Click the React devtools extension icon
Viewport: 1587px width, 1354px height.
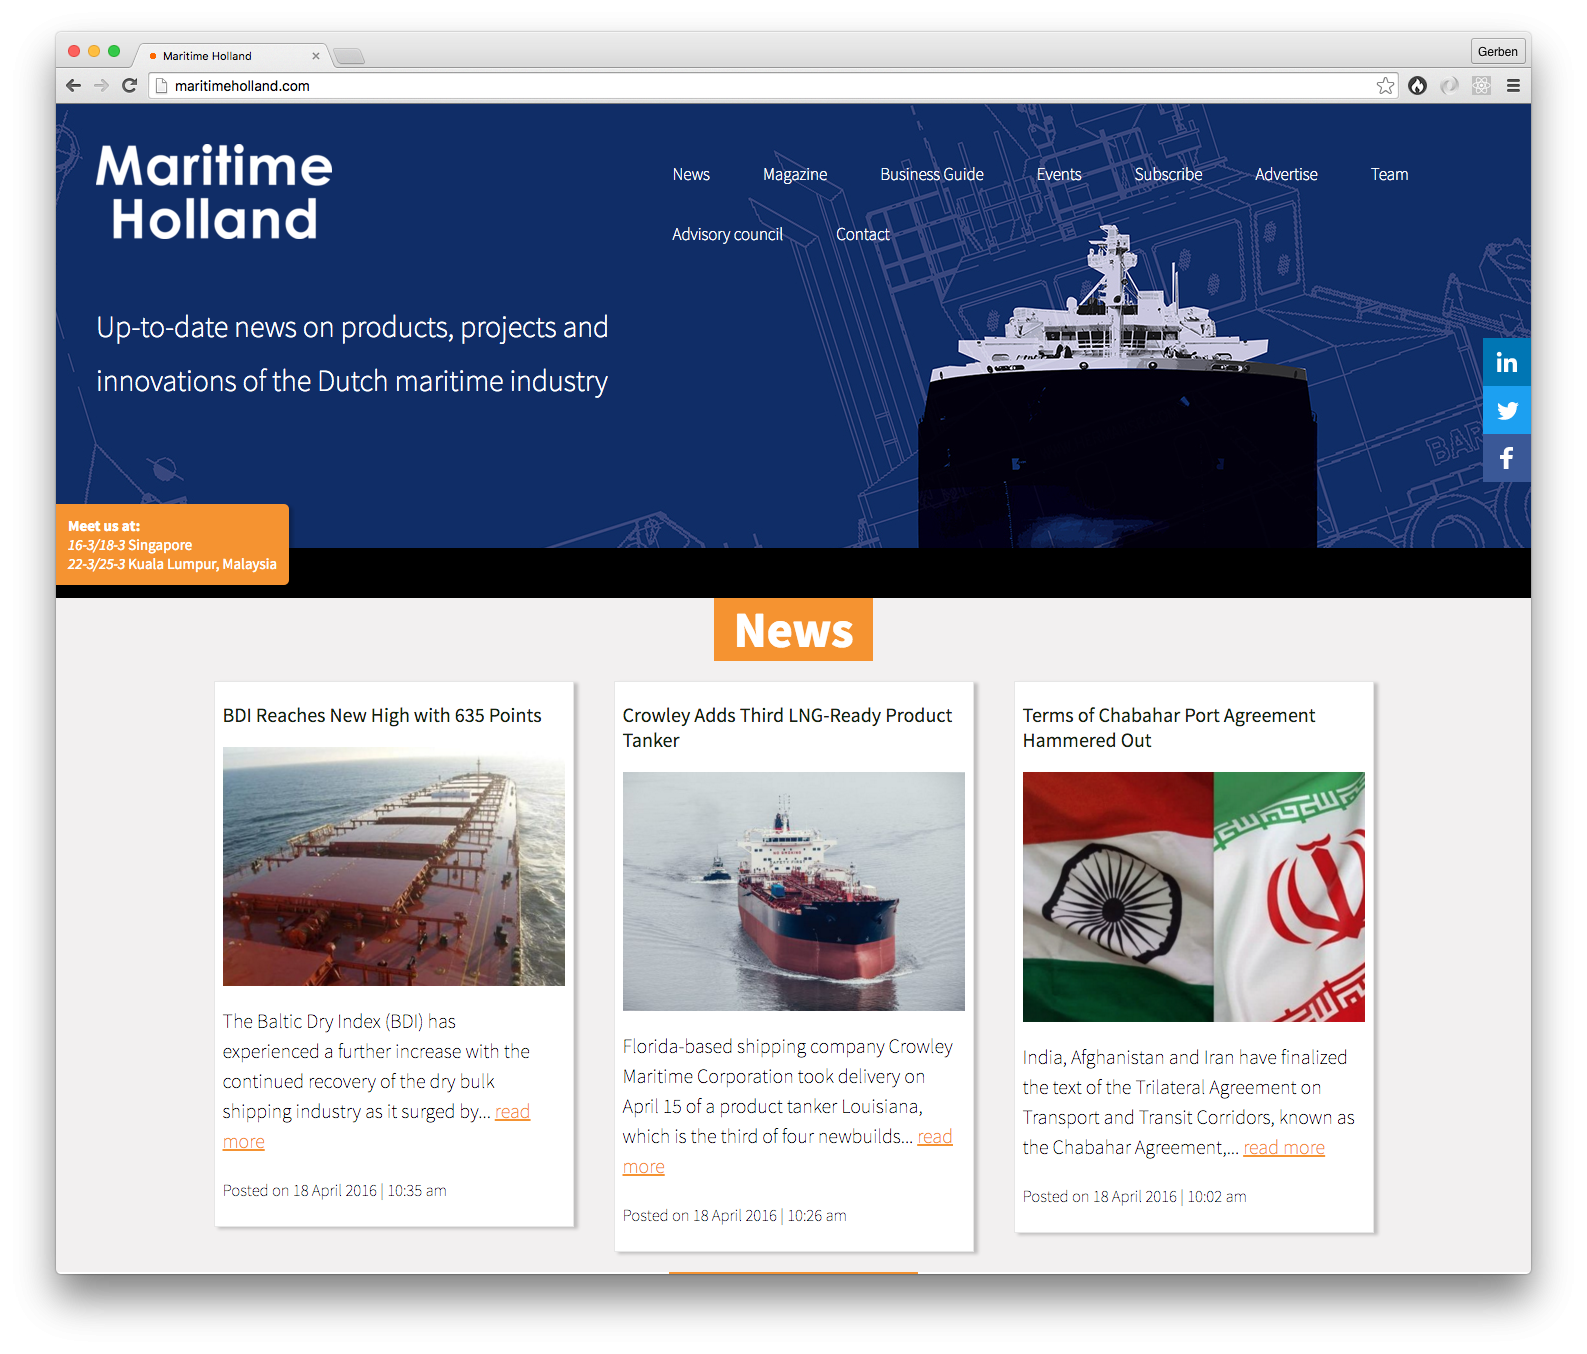tap(1481, 86)
